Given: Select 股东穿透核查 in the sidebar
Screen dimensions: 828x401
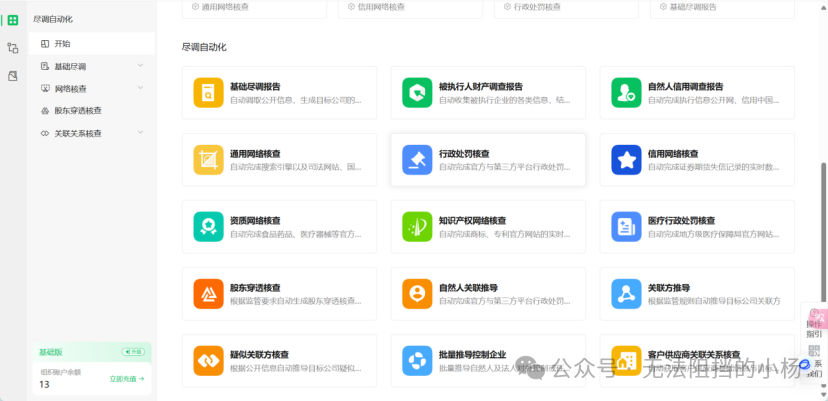Looking at the screenshot, I should pos(91,111).
